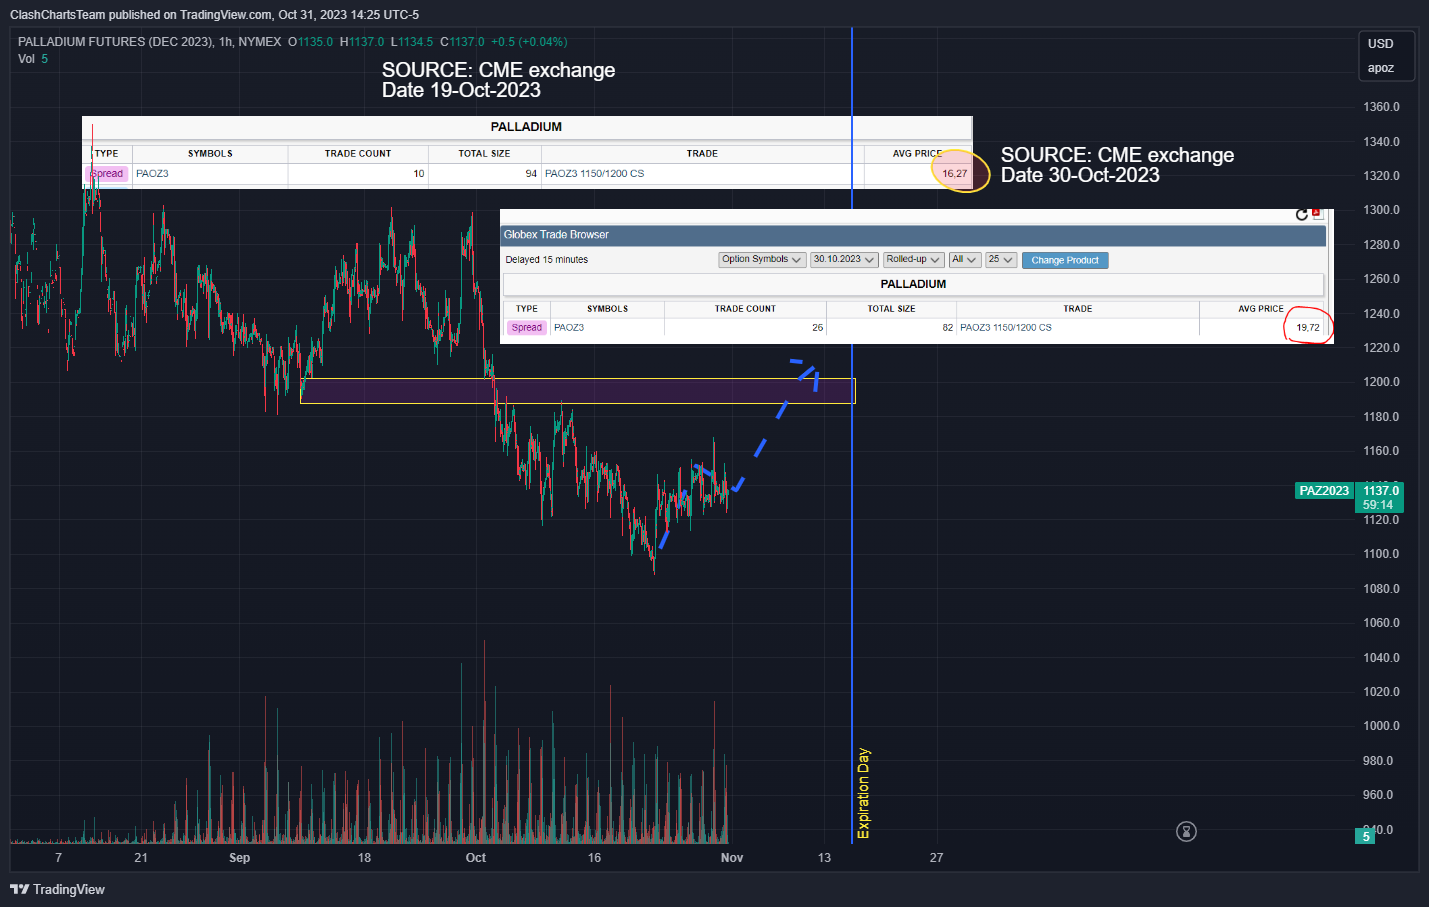This screenshot has width=1429, height=907.
Task: Click the Nov label on the time axis
Action: pyautogui.click(x=732, y=858)
